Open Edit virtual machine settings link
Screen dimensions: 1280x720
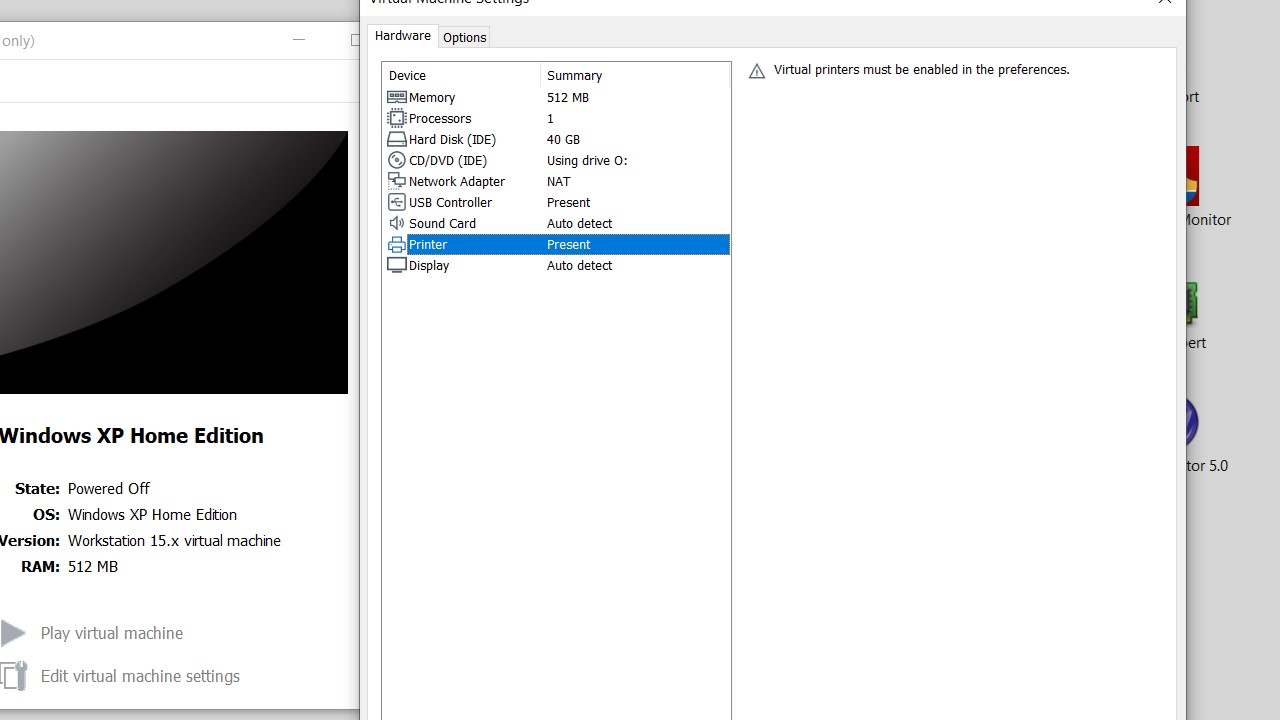(x=140, y=676)
